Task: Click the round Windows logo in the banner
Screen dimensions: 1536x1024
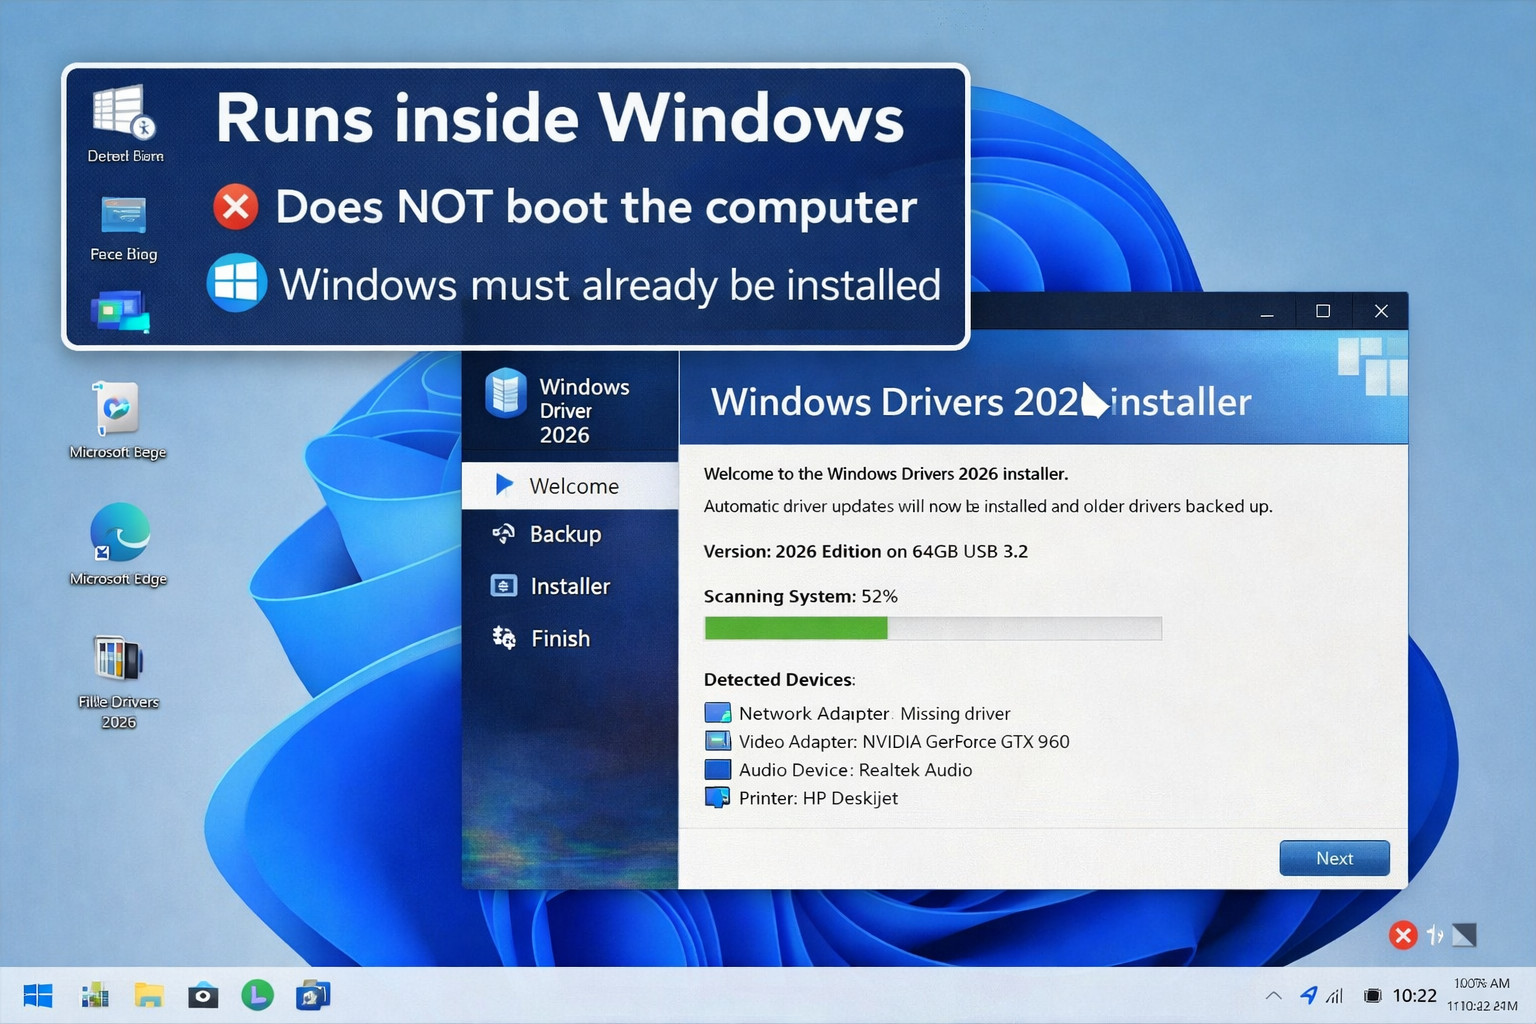Action: [237, 283]
